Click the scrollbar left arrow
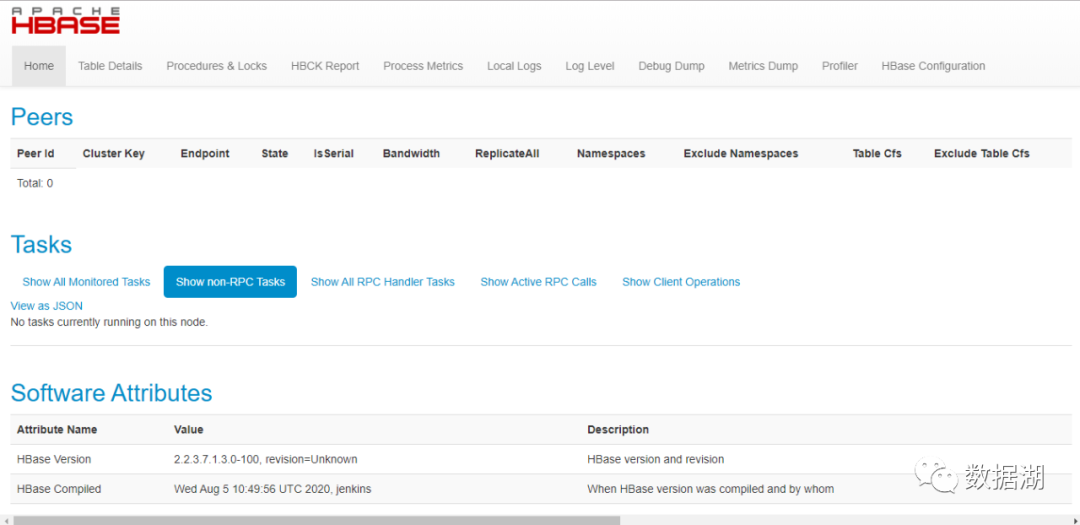Screen dimensions: 1080x525 click(x=6, y=520)
